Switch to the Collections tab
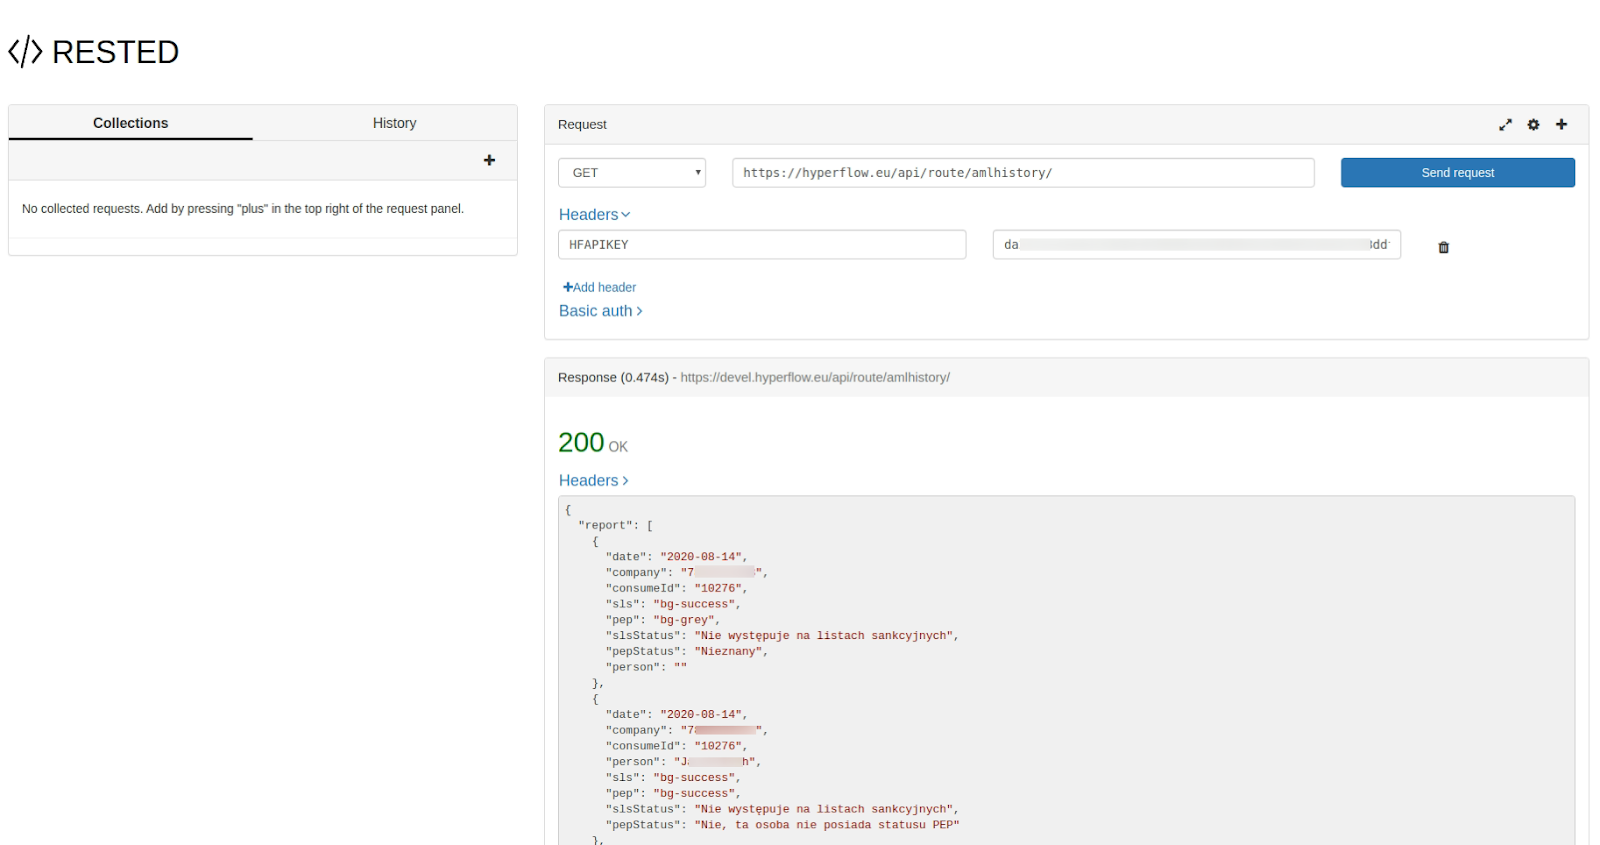The width and height of the screenshot is (1600, 845). 131,123
